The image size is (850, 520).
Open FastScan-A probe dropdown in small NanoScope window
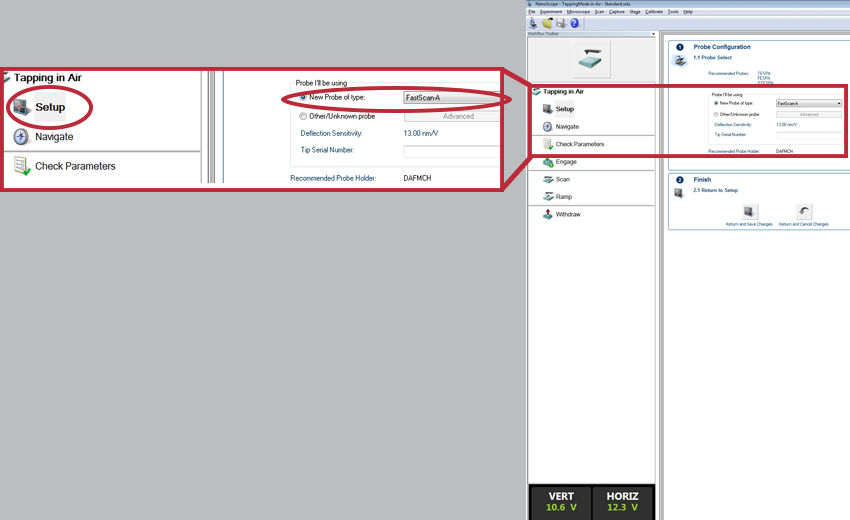click(838, 103)
